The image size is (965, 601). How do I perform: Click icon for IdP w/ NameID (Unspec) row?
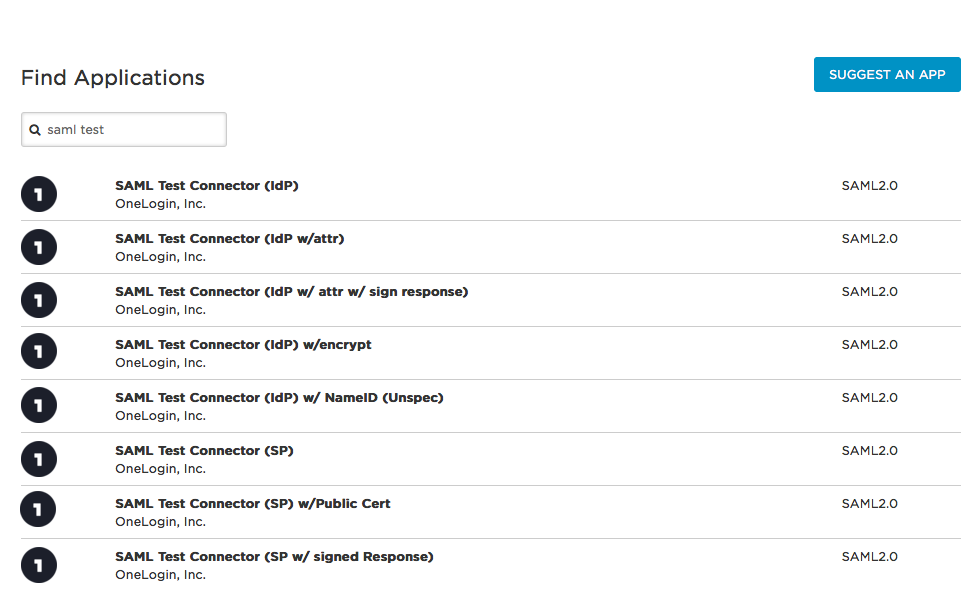point(39,405)
